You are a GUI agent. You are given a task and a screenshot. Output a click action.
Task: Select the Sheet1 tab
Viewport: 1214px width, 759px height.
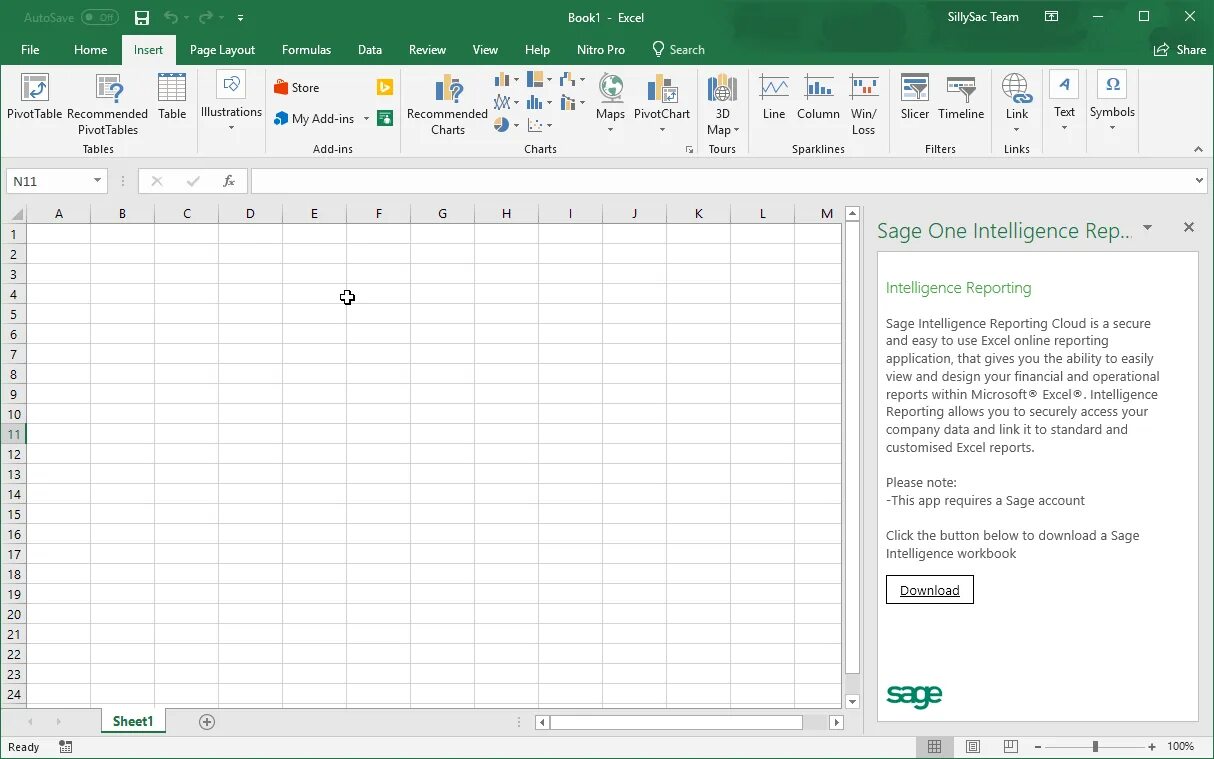[x=133, y=721]
